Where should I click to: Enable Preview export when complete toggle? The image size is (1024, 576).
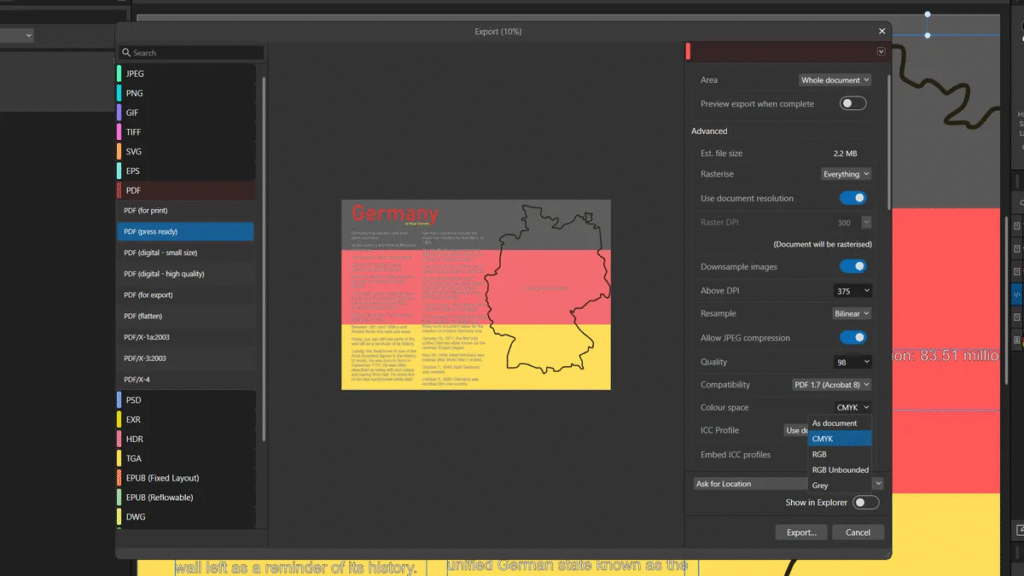click(852, 104)
